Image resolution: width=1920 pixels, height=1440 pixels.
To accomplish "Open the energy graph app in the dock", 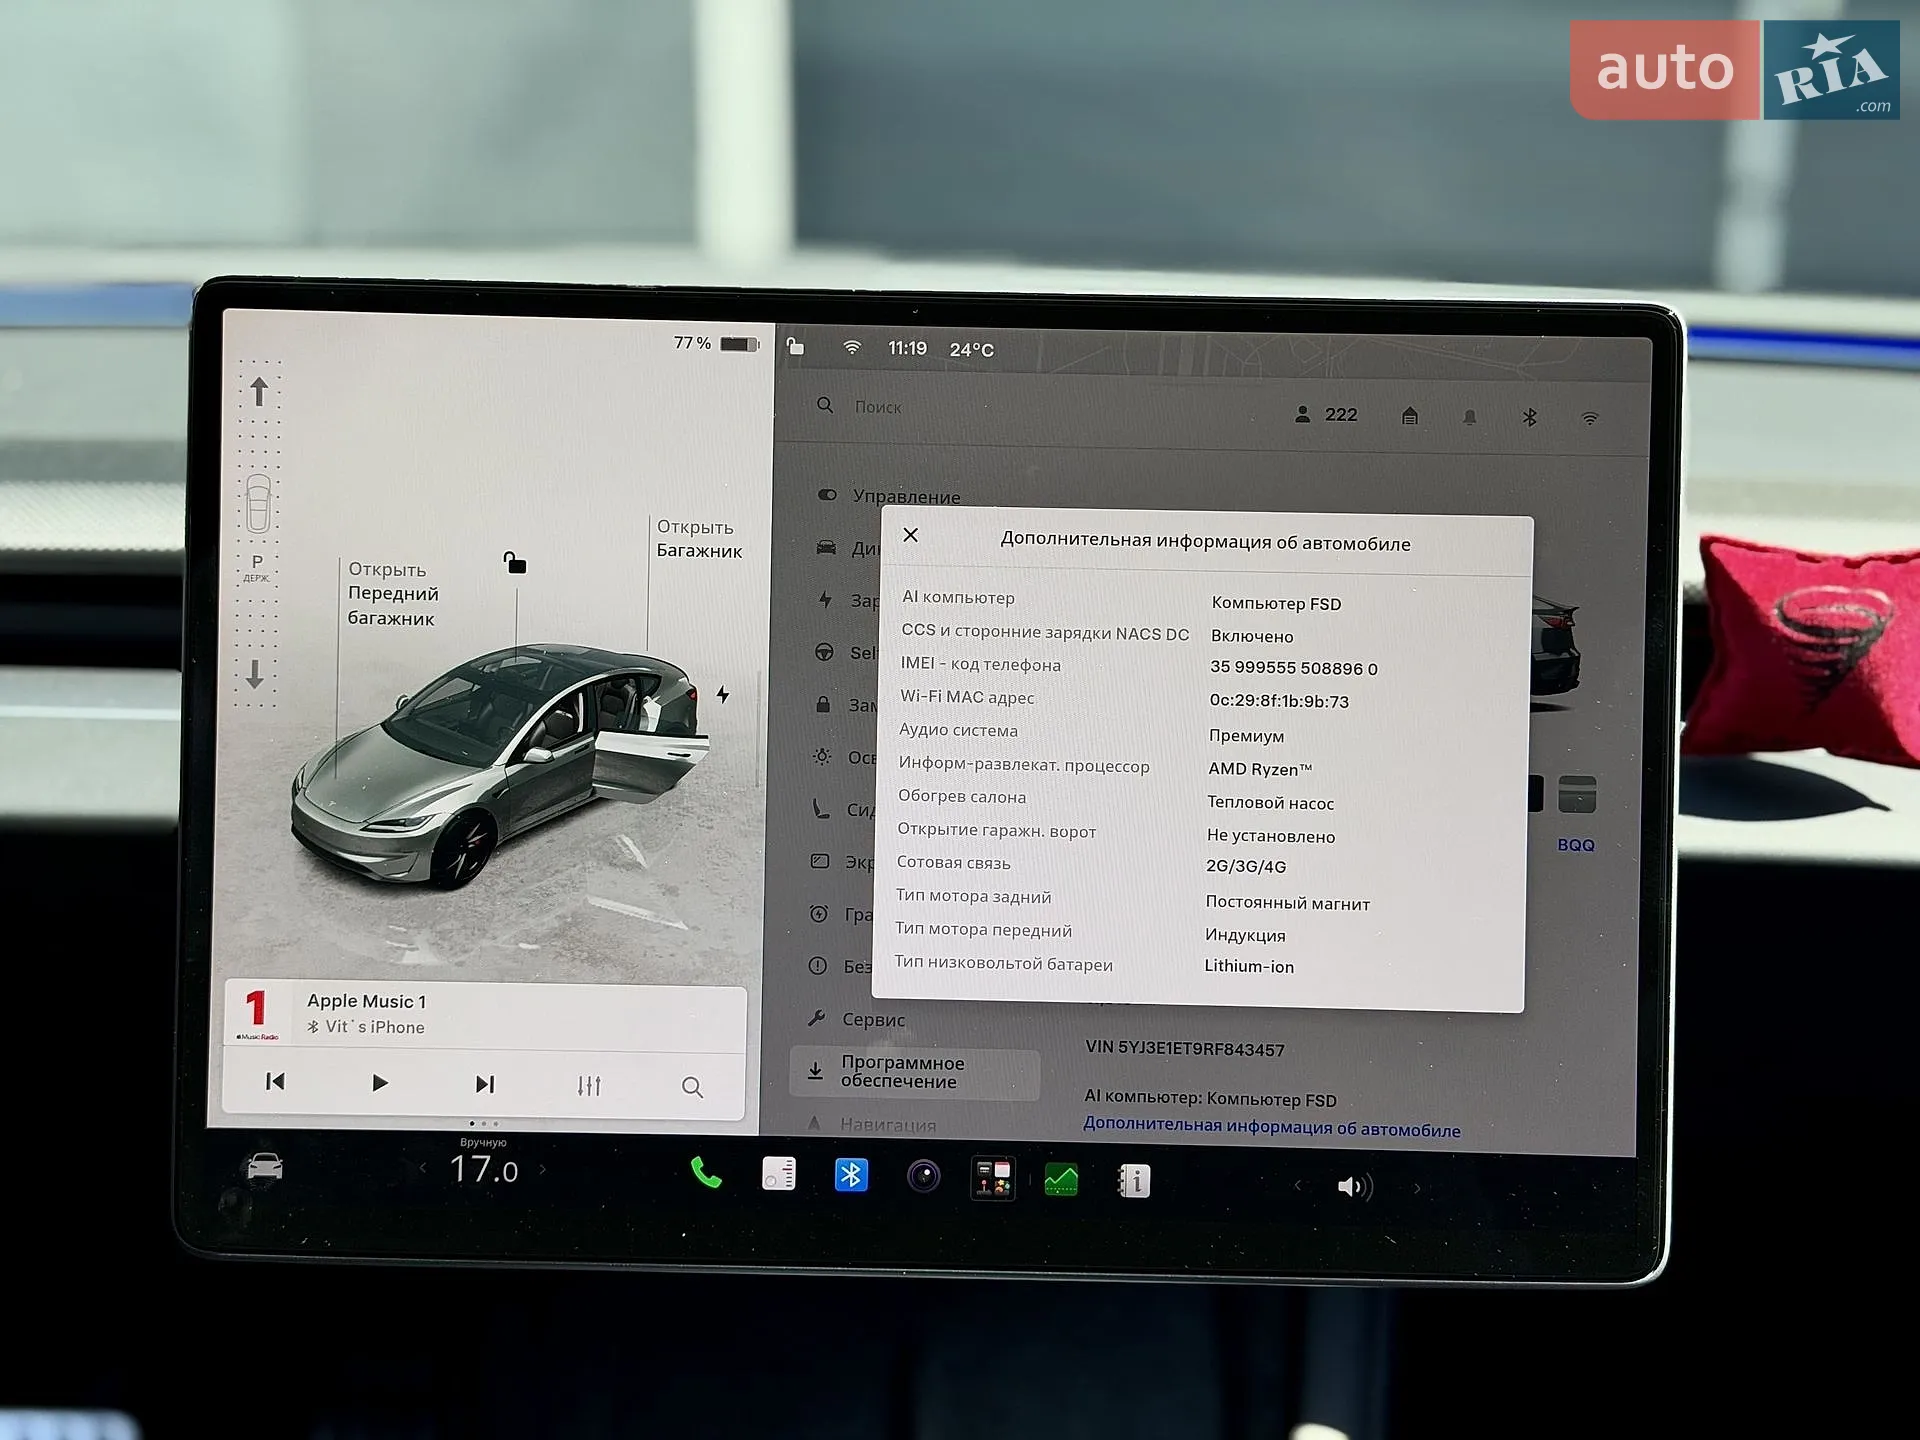I will (x=1061, y=1180).
